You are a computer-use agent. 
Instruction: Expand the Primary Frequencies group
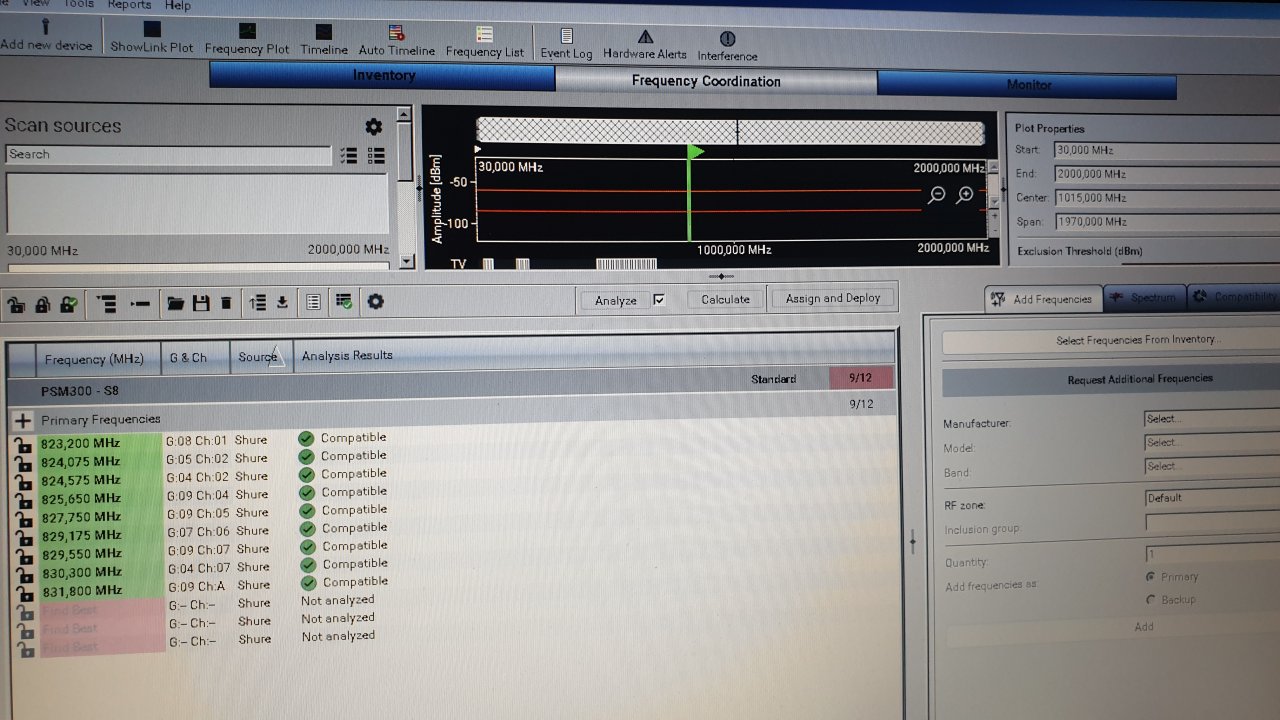click(23, 421)
